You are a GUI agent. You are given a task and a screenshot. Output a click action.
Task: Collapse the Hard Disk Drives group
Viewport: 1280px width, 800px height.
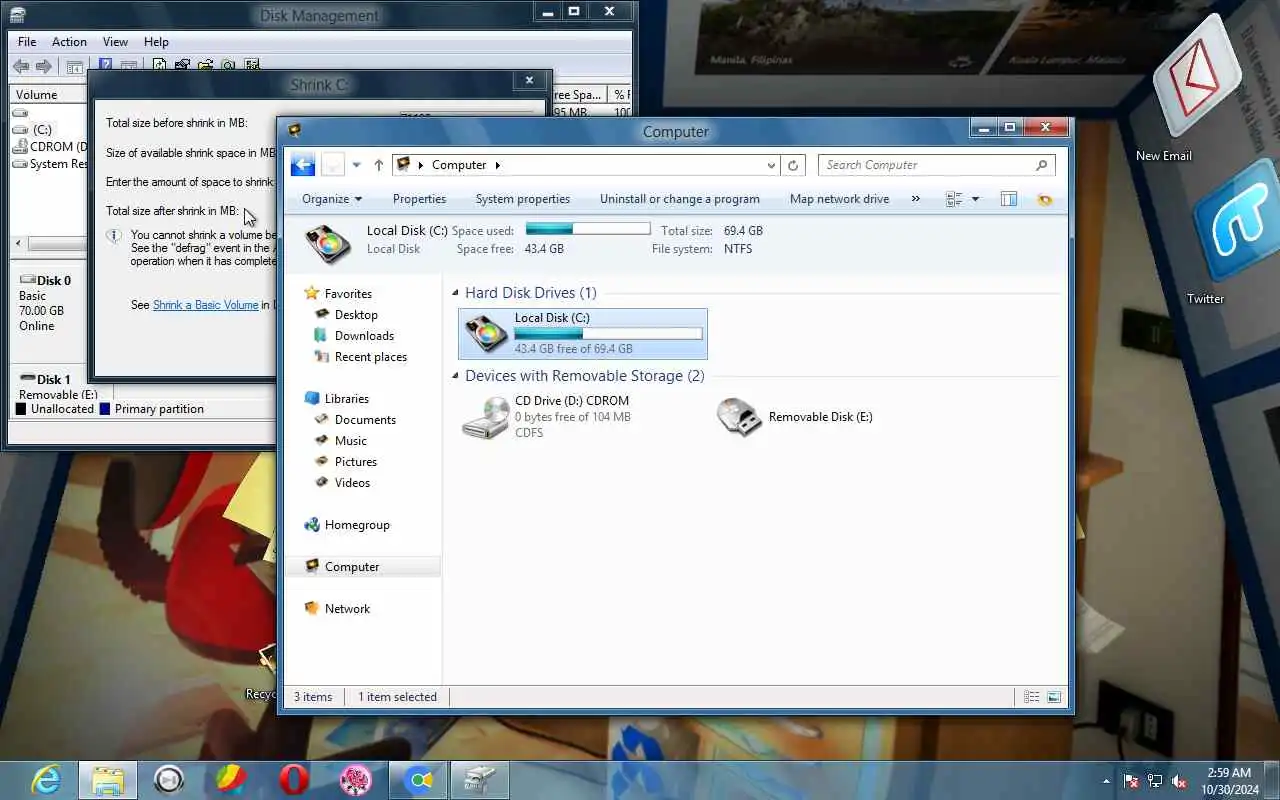pyautogui.click(x=456, y=293)
